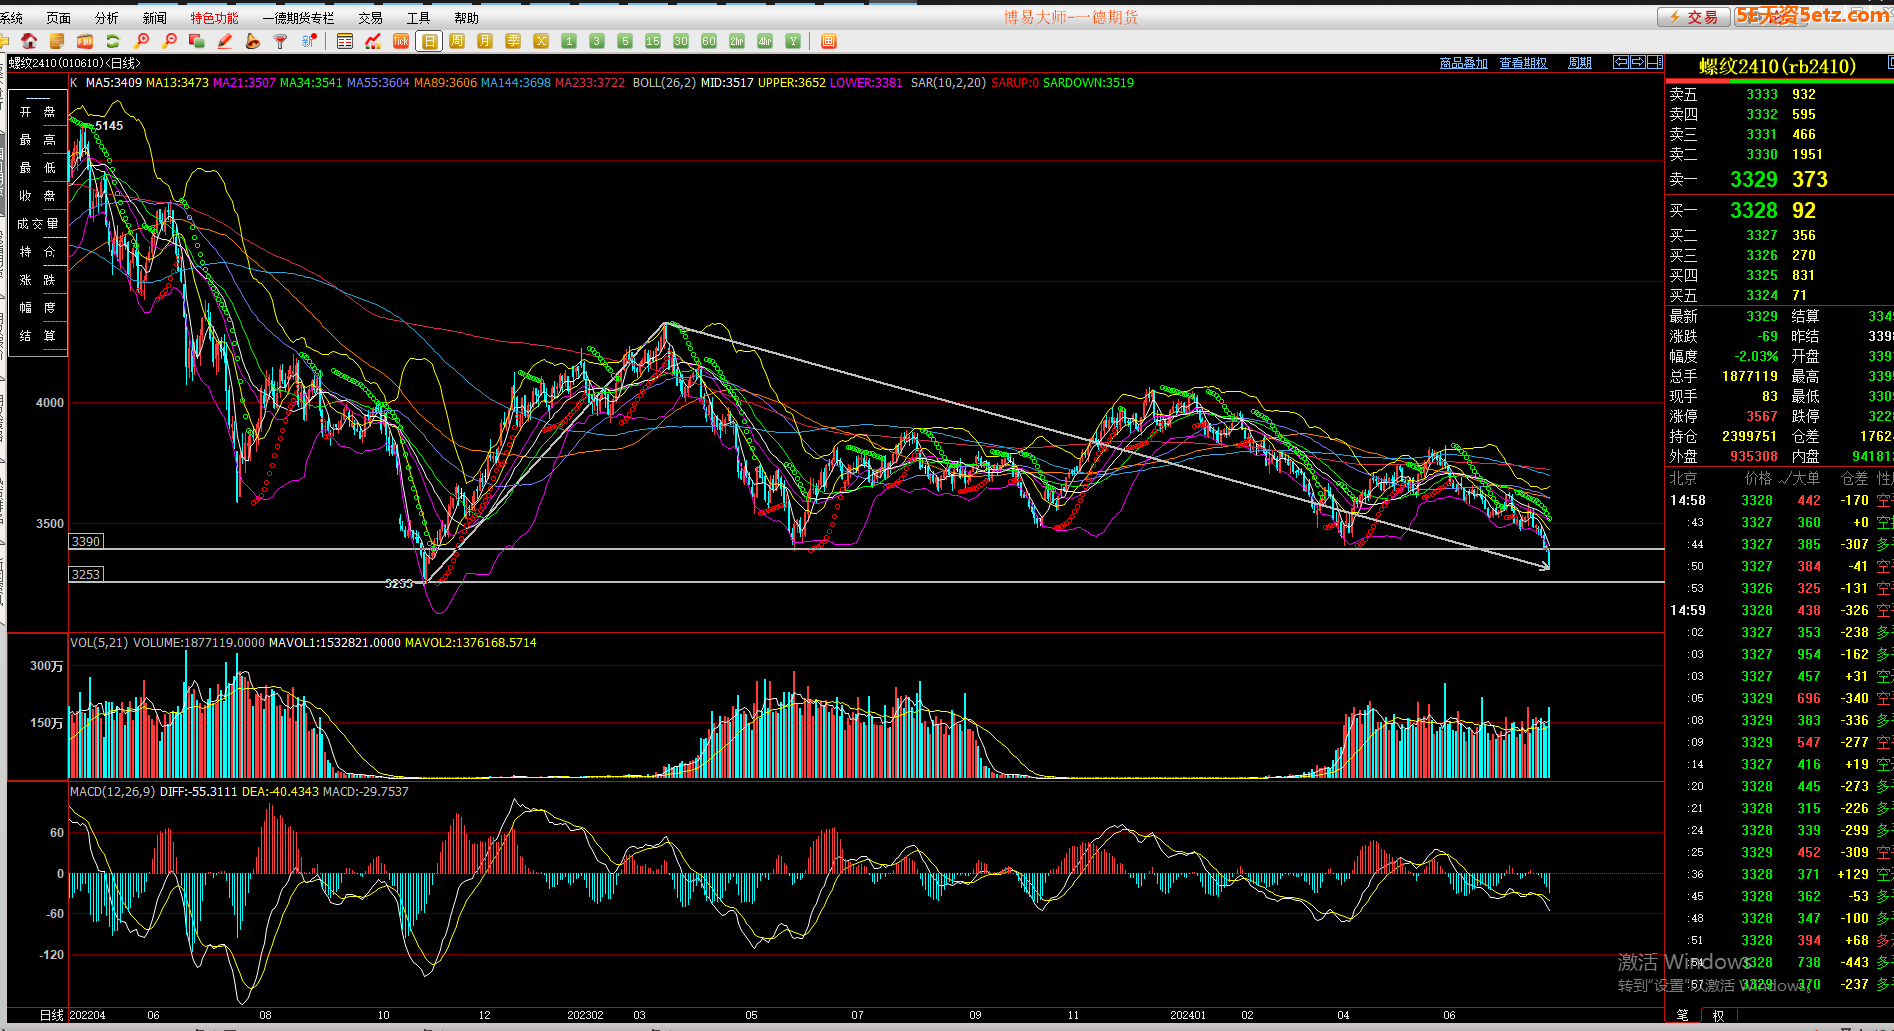Toggle the 15-minute period button
Image resolution: width=1894 pixels, height=1031 pixels.
[653, 41]
